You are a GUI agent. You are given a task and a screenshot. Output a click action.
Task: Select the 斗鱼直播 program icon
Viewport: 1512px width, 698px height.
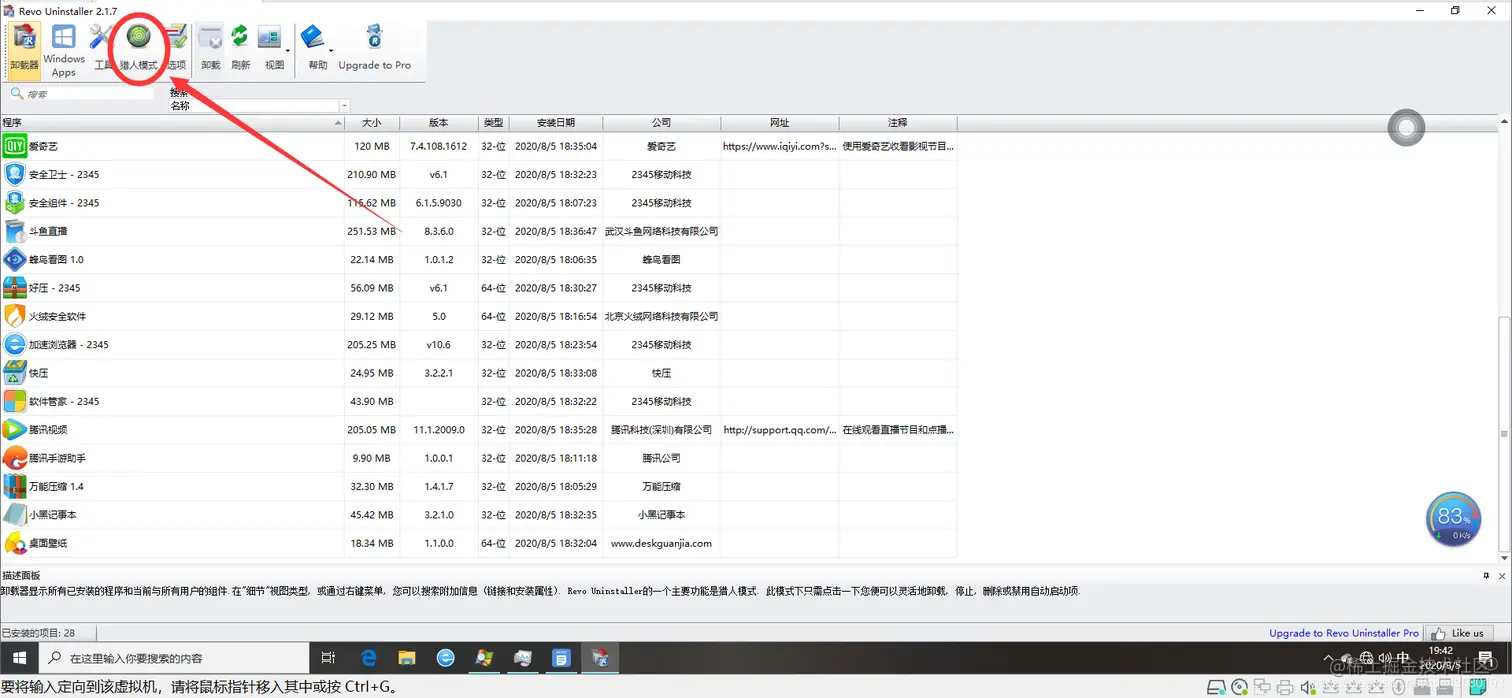[x=14, y=231]
